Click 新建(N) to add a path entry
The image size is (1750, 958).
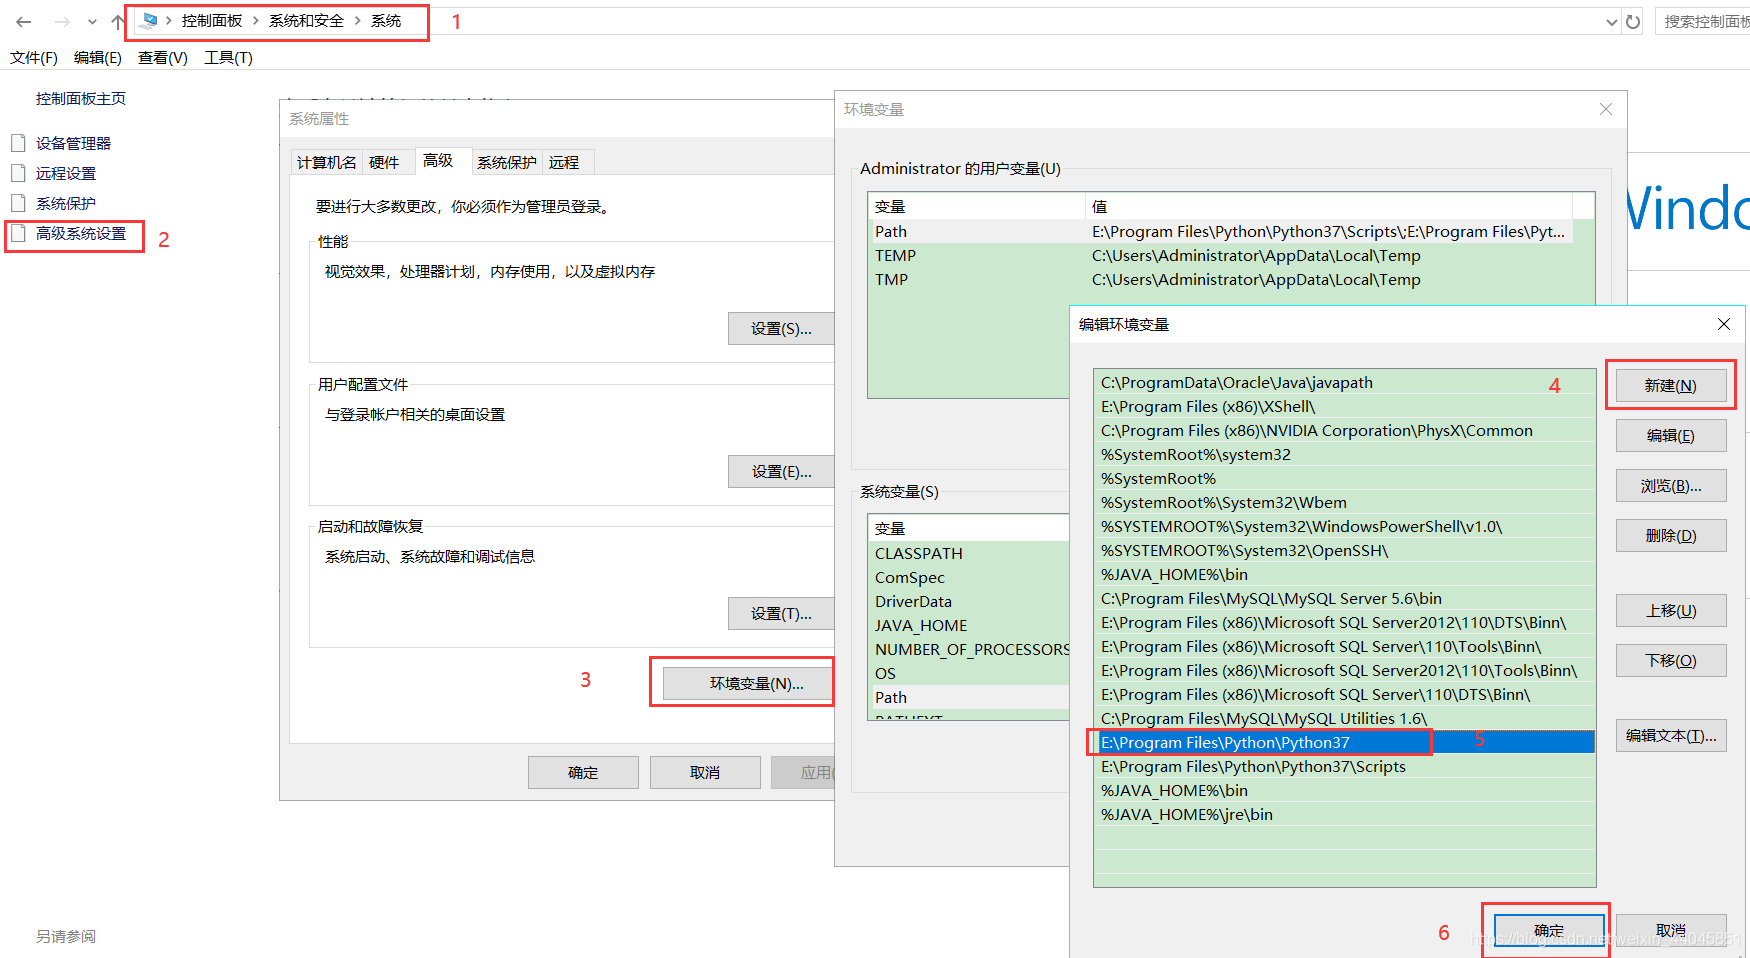click(x=1670, y=386)
